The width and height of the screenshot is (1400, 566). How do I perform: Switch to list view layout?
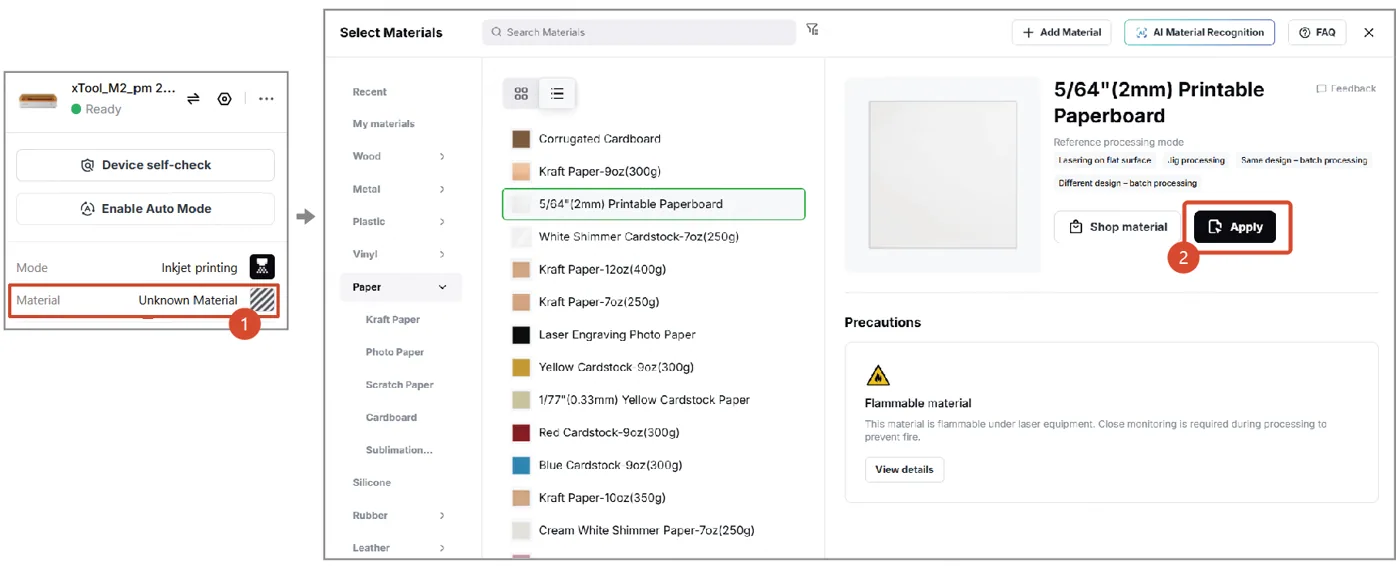pos(557,93)
